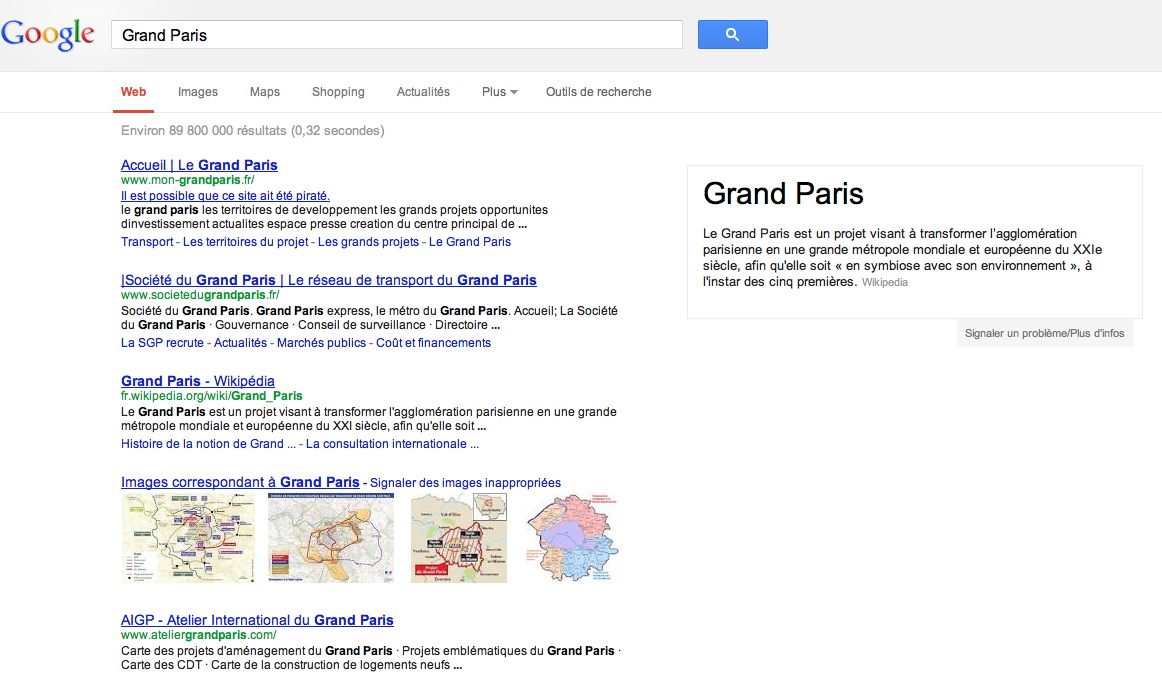This screenshot has height=684, width=1162.
Task: Open Grand Paris - Wikipédia result
Action: tap(198, 381)
